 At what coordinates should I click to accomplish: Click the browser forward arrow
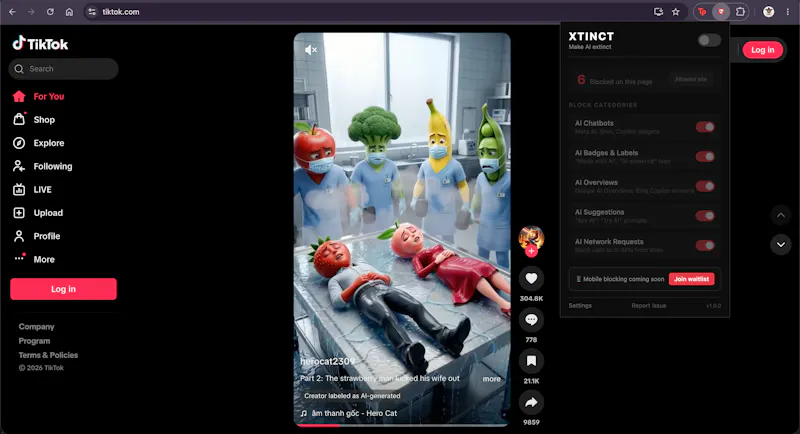[x=31, y=12]
